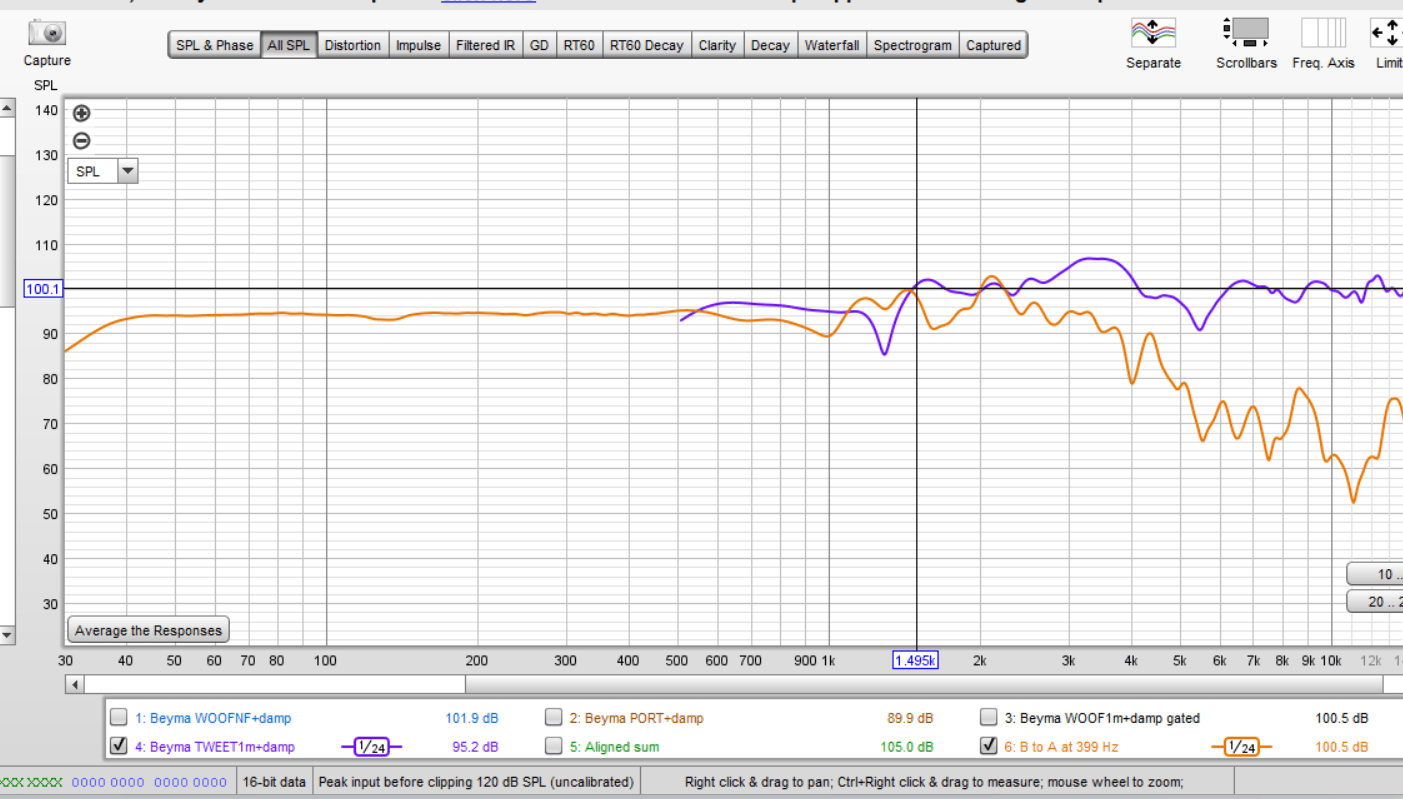Zoom in with the plus magnifier icon
Image resolution: width=1403 pixels, height=799 pixels.
pos(82,113)
